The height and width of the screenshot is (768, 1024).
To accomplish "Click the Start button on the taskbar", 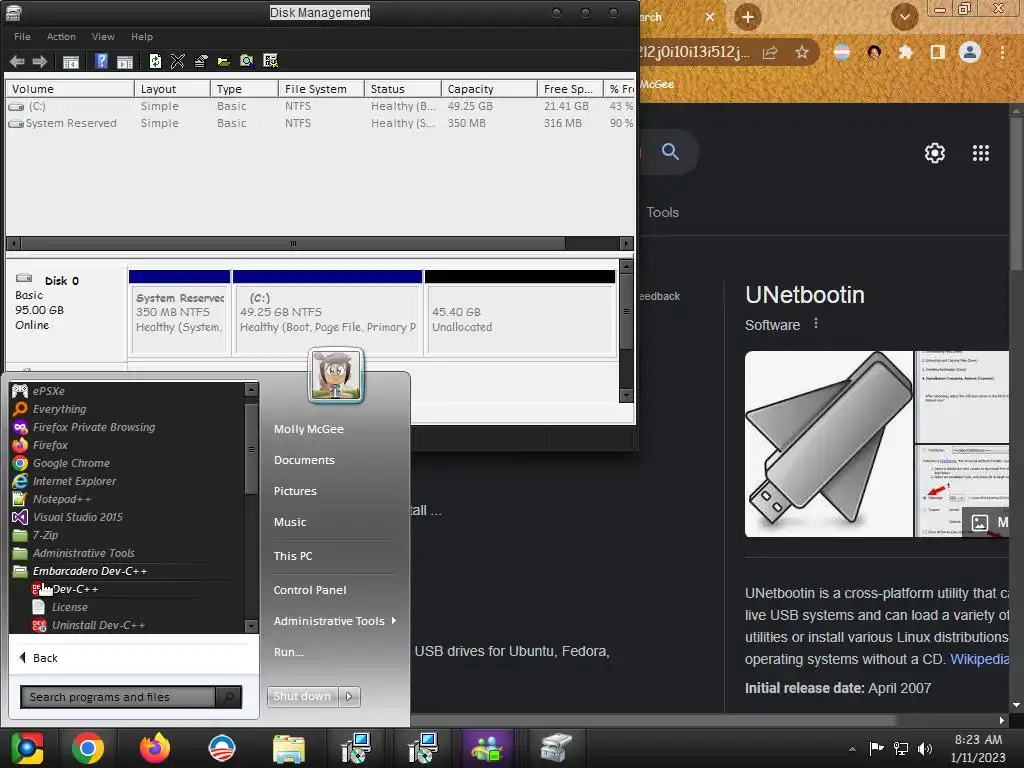I will point(27,748).
